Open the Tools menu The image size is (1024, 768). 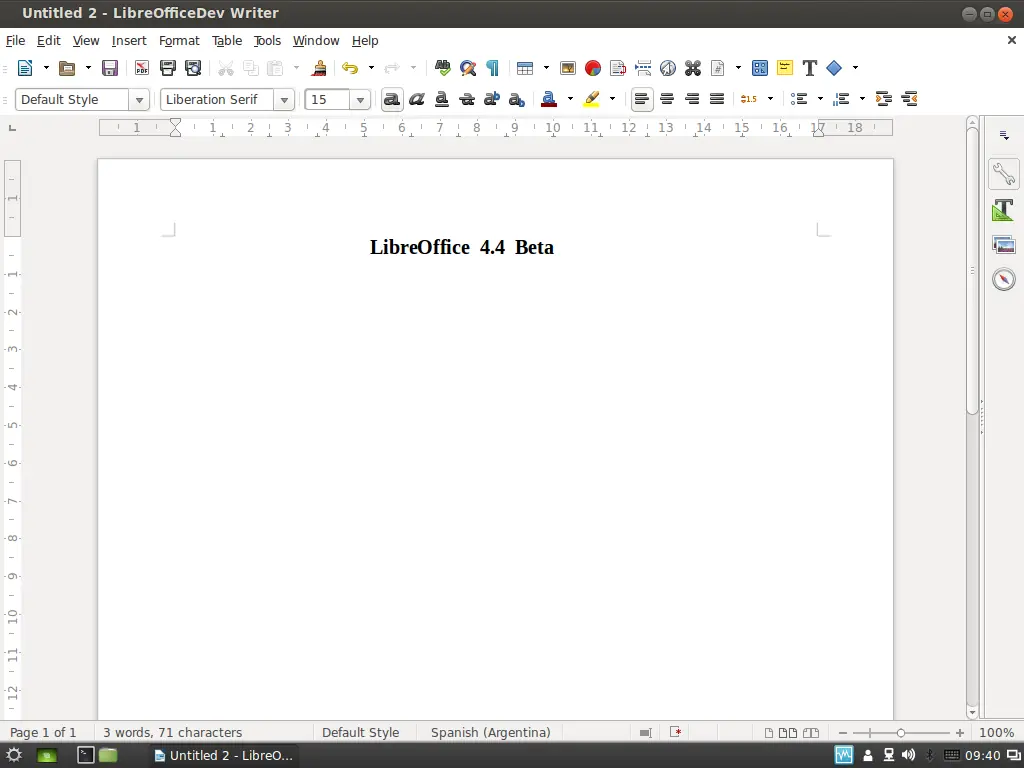pyautogui.click(x=267, y=40)
